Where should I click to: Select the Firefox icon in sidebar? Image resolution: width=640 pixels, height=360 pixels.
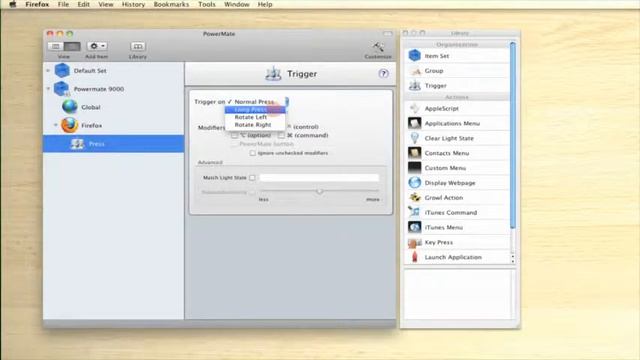pyautogui.click(x=70, y=125)
